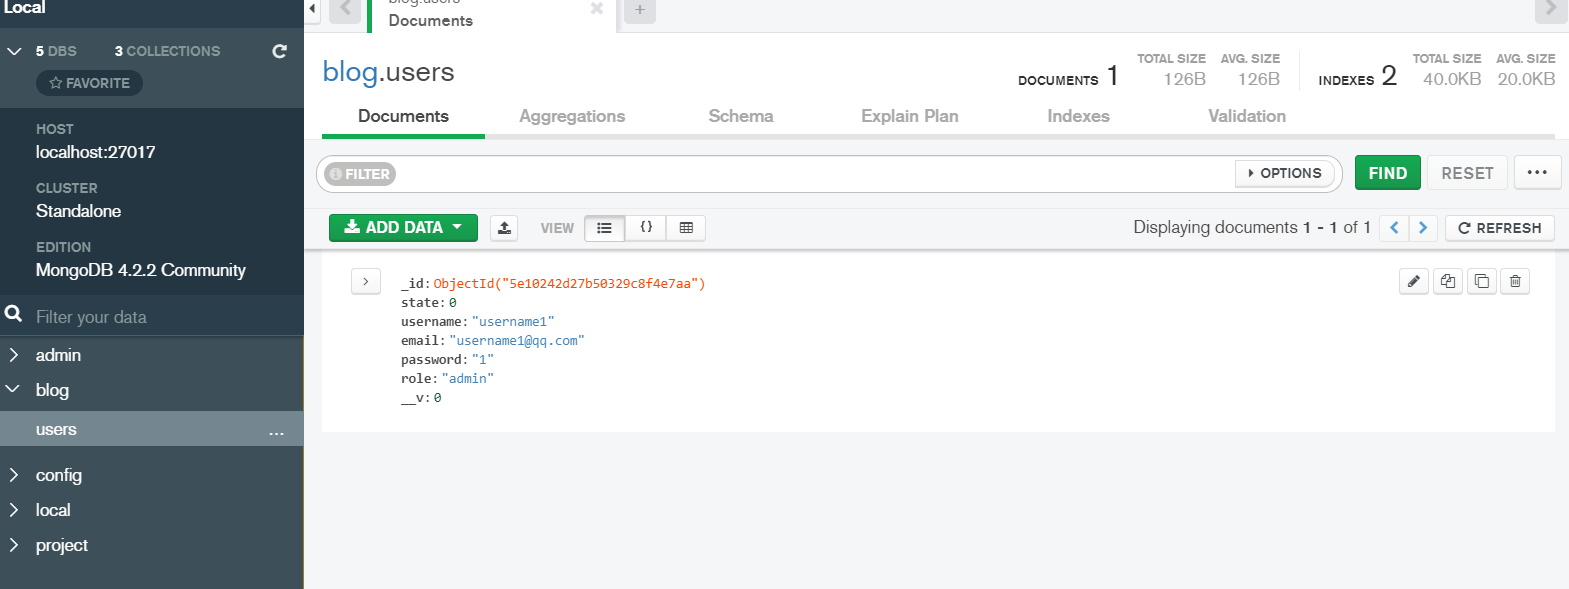
Task: Edit document with pencil icon
Action: tap(1413, 281)
